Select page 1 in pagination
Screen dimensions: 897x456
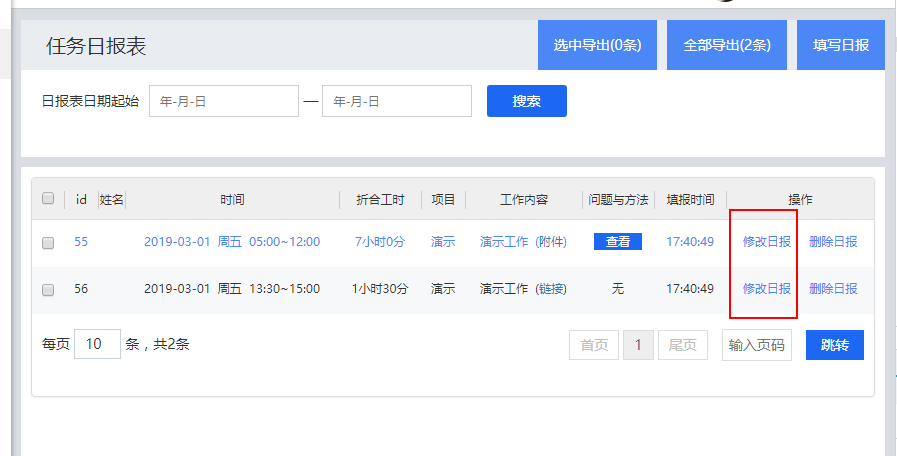click(638, 345)
